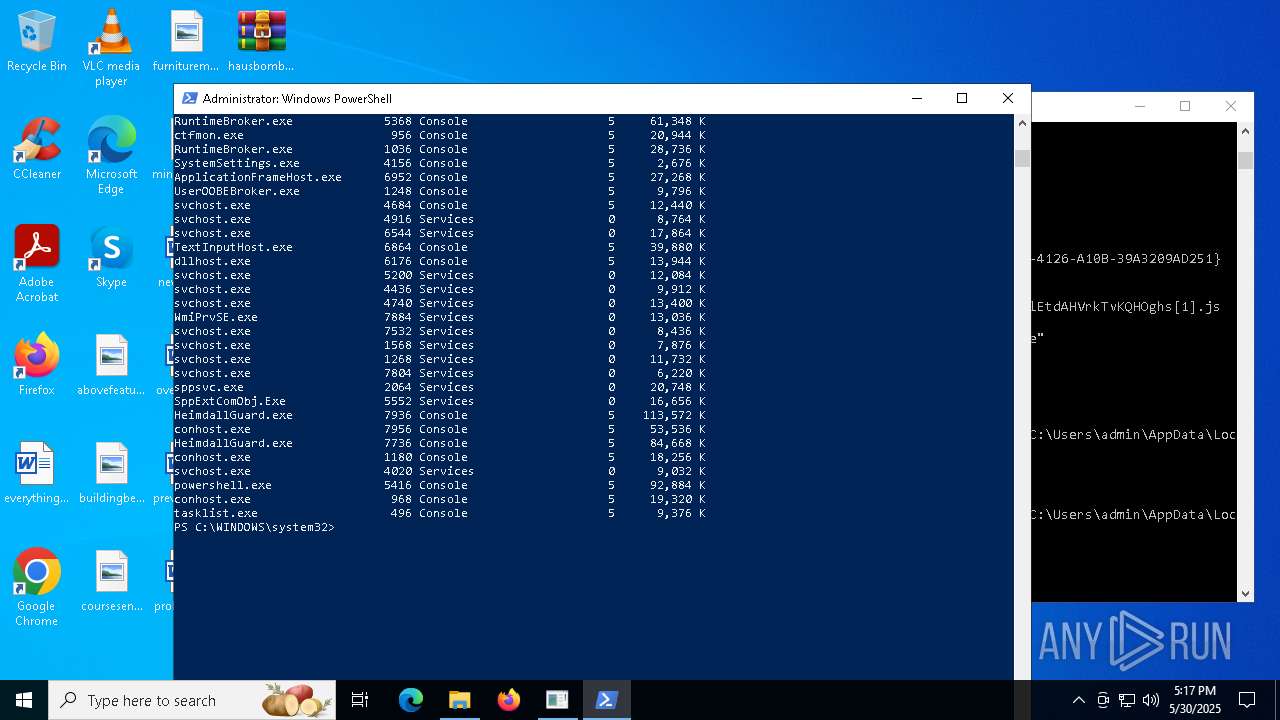This screenshot has width=1280, height=720.
Task: Click the .js filename in background console
Action: pyautogui.click(x=1126, y=307)
